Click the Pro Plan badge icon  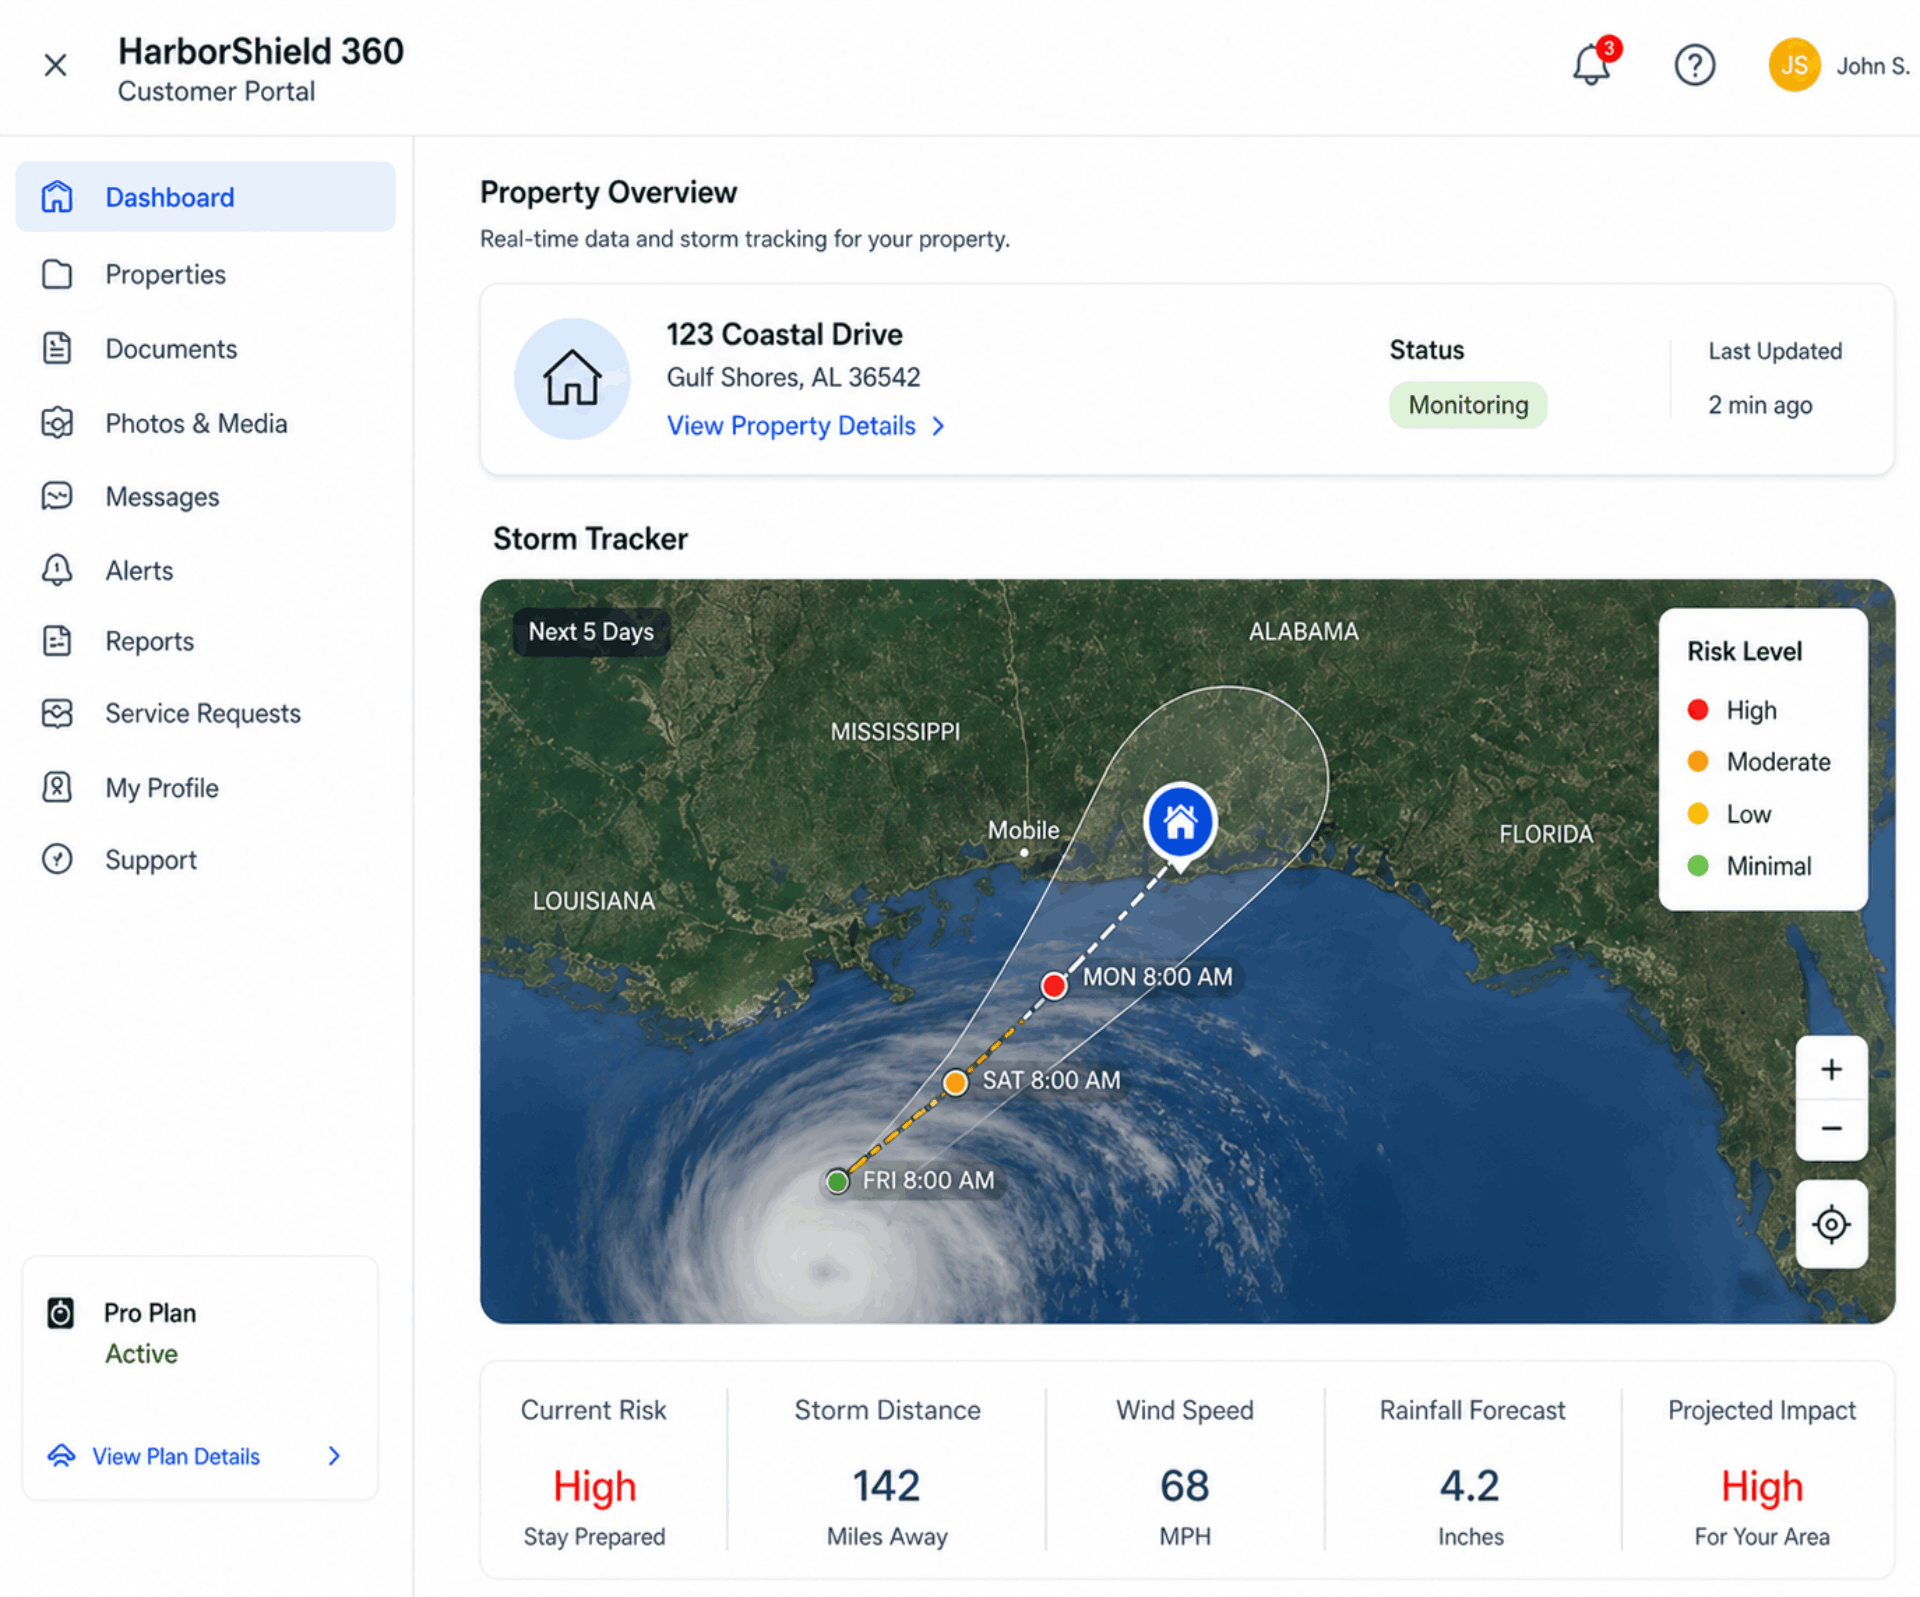click(x=60, y=1313)
